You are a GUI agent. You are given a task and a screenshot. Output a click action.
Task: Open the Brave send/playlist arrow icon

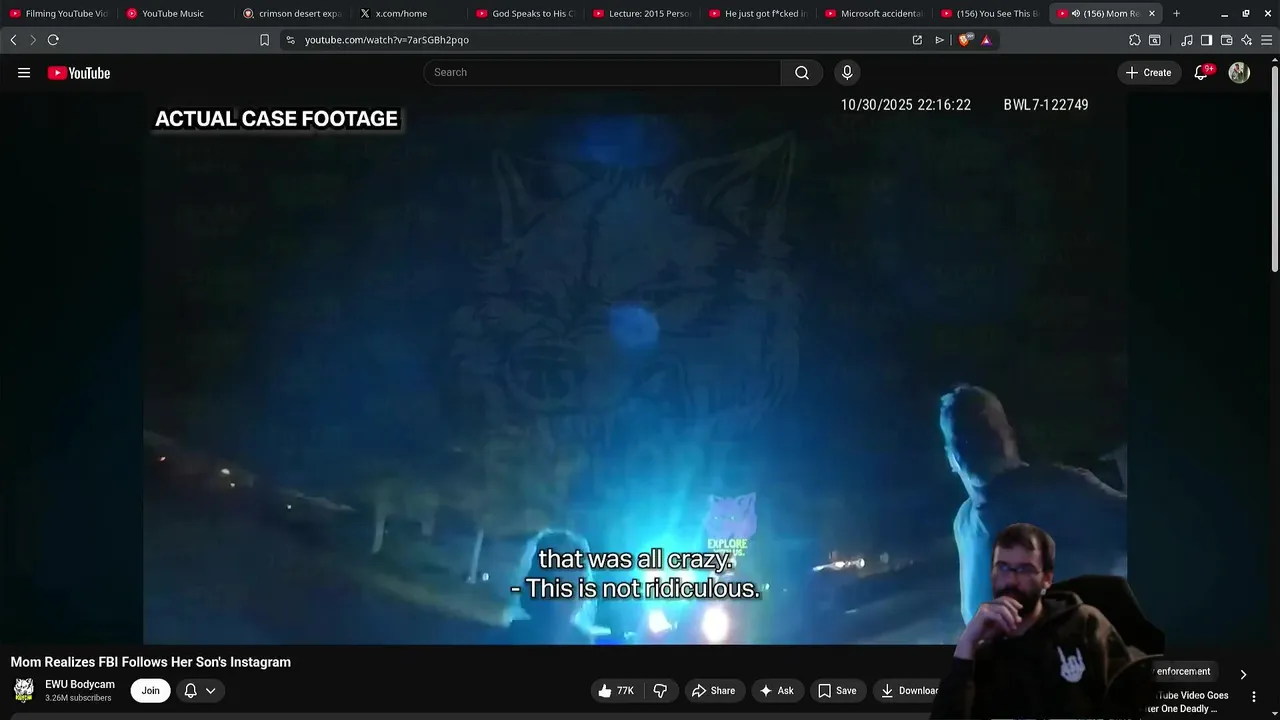(x=939, y=40)
